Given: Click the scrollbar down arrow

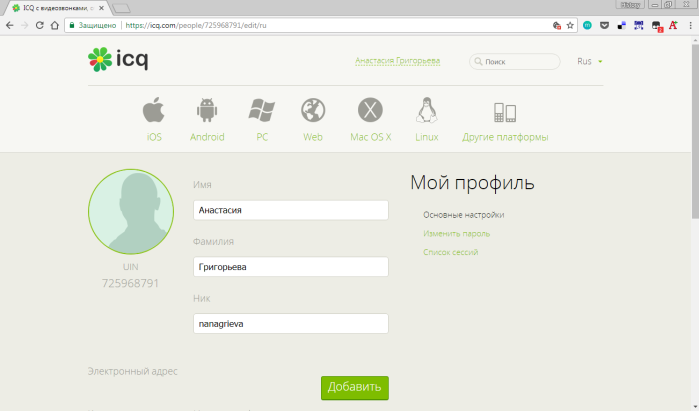Looking at the screenshot, I should (695, 407).
